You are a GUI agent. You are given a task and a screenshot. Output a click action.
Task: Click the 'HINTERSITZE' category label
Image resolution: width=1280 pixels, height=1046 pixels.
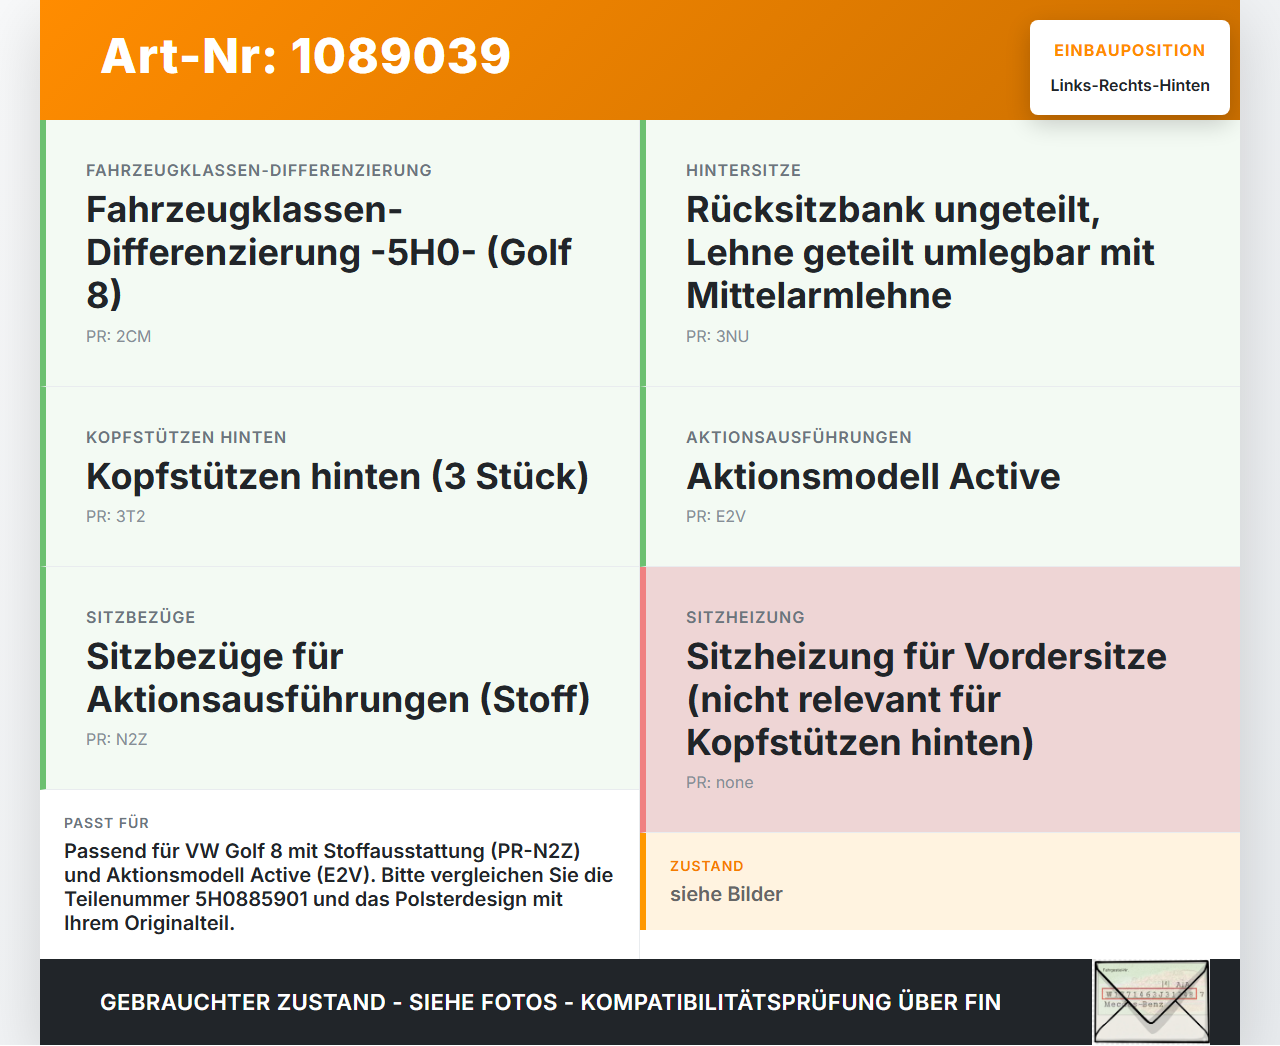(743, 170)
